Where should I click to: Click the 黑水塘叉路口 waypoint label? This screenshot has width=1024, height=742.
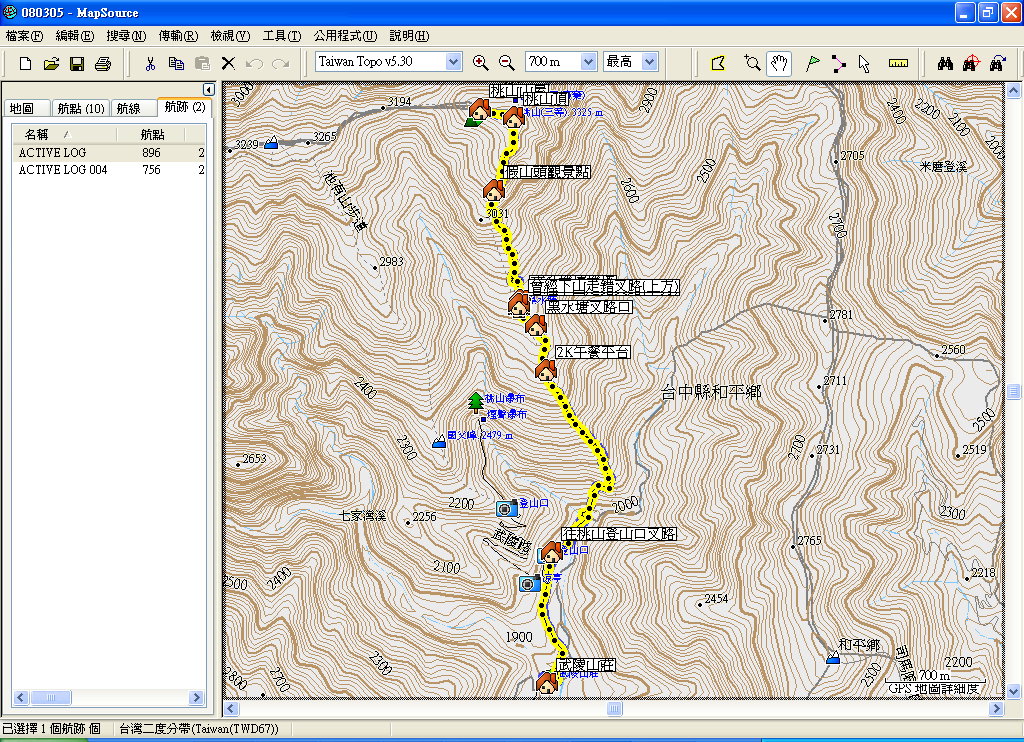tap(589, 306)
